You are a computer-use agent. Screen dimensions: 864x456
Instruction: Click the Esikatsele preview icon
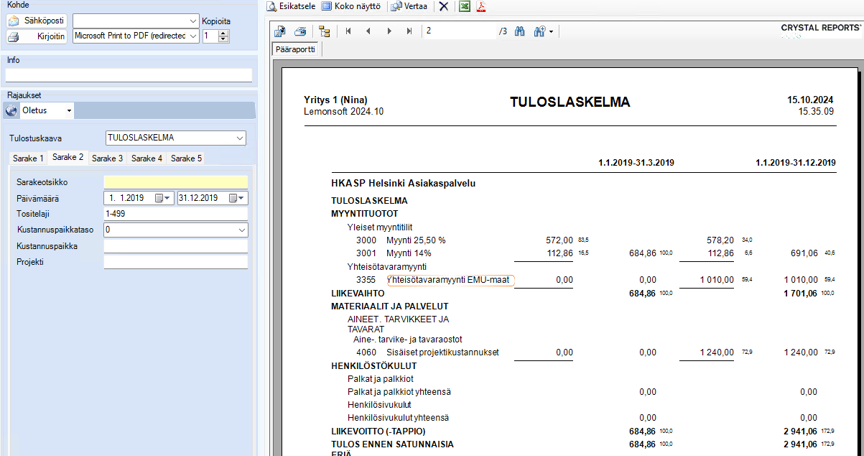[273, 6]
